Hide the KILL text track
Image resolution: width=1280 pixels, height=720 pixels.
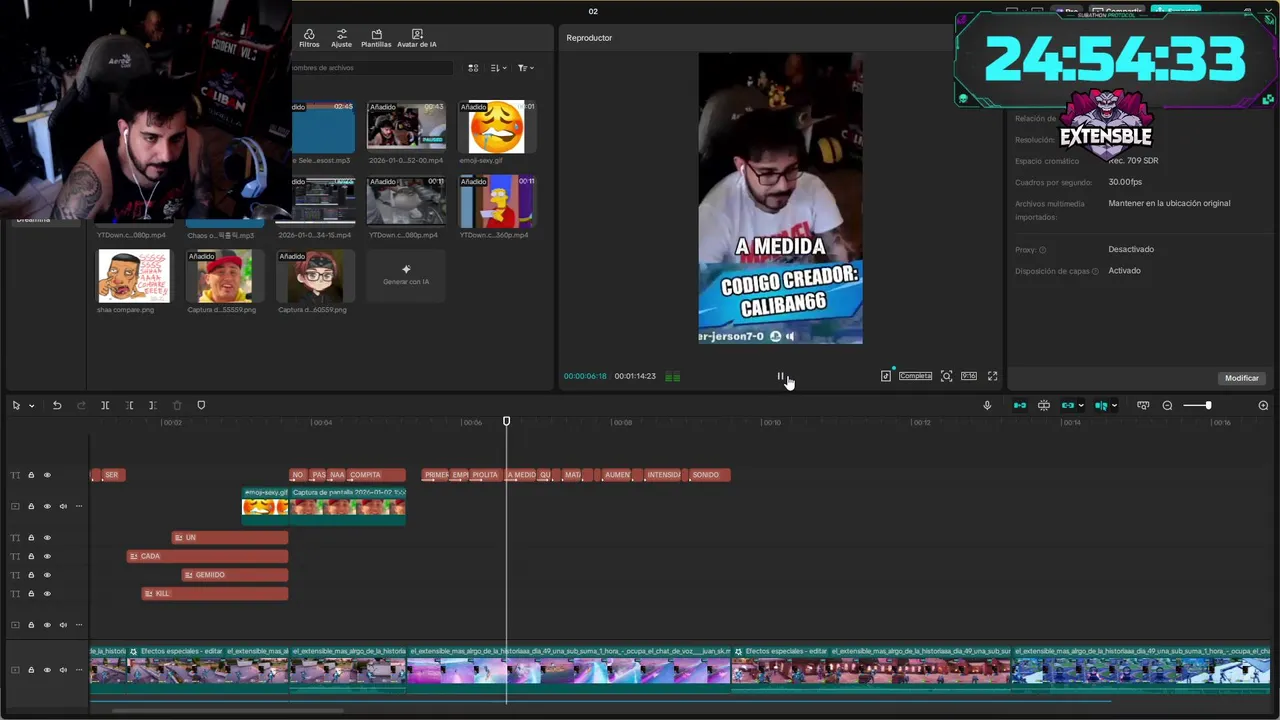point(47,594)
